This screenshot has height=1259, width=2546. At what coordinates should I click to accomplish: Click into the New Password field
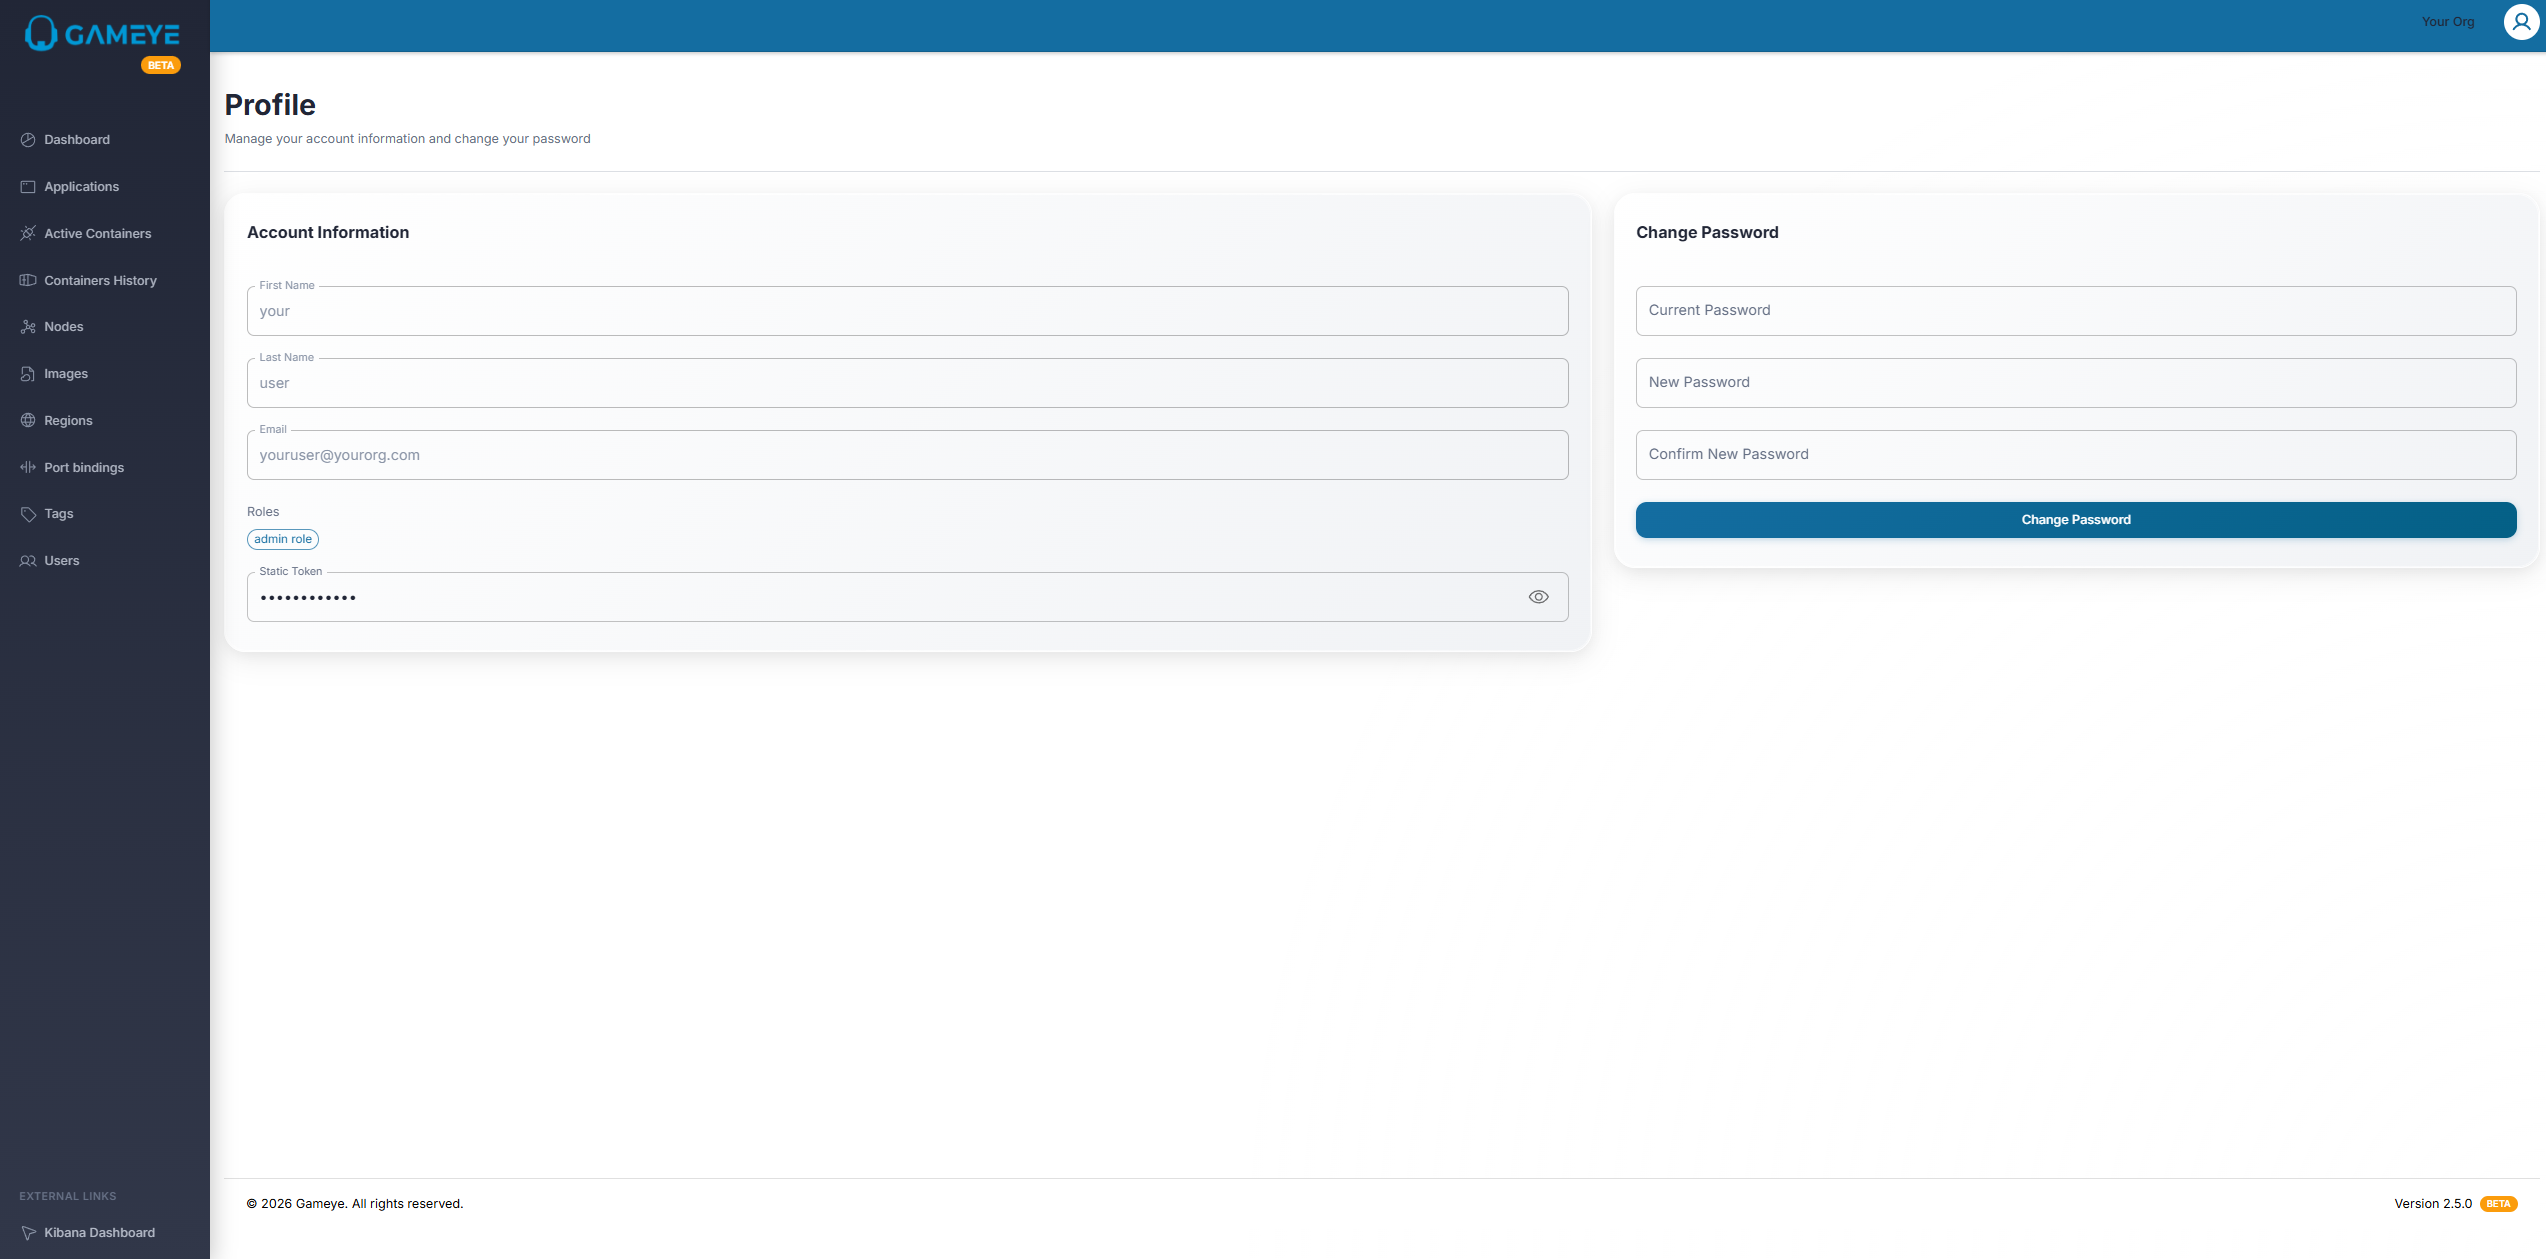(2075, 383)
